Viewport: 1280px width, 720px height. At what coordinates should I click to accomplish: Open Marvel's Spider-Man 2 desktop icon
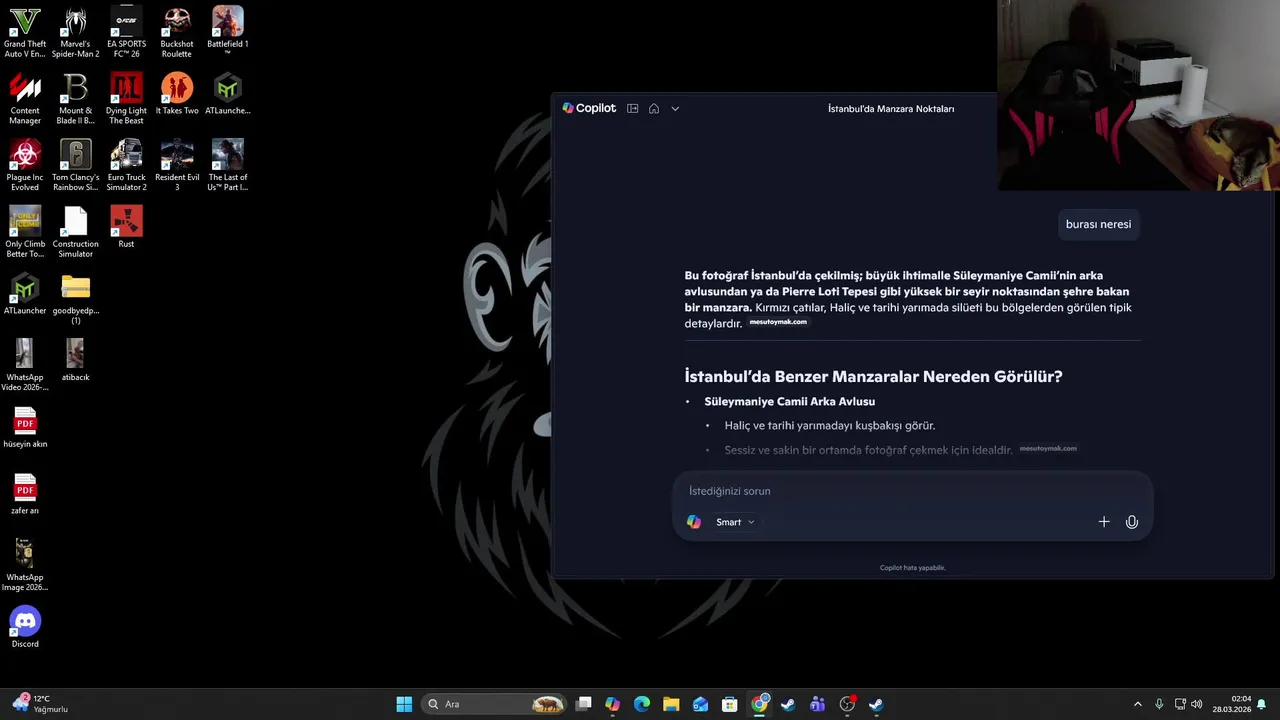(76, 33)
